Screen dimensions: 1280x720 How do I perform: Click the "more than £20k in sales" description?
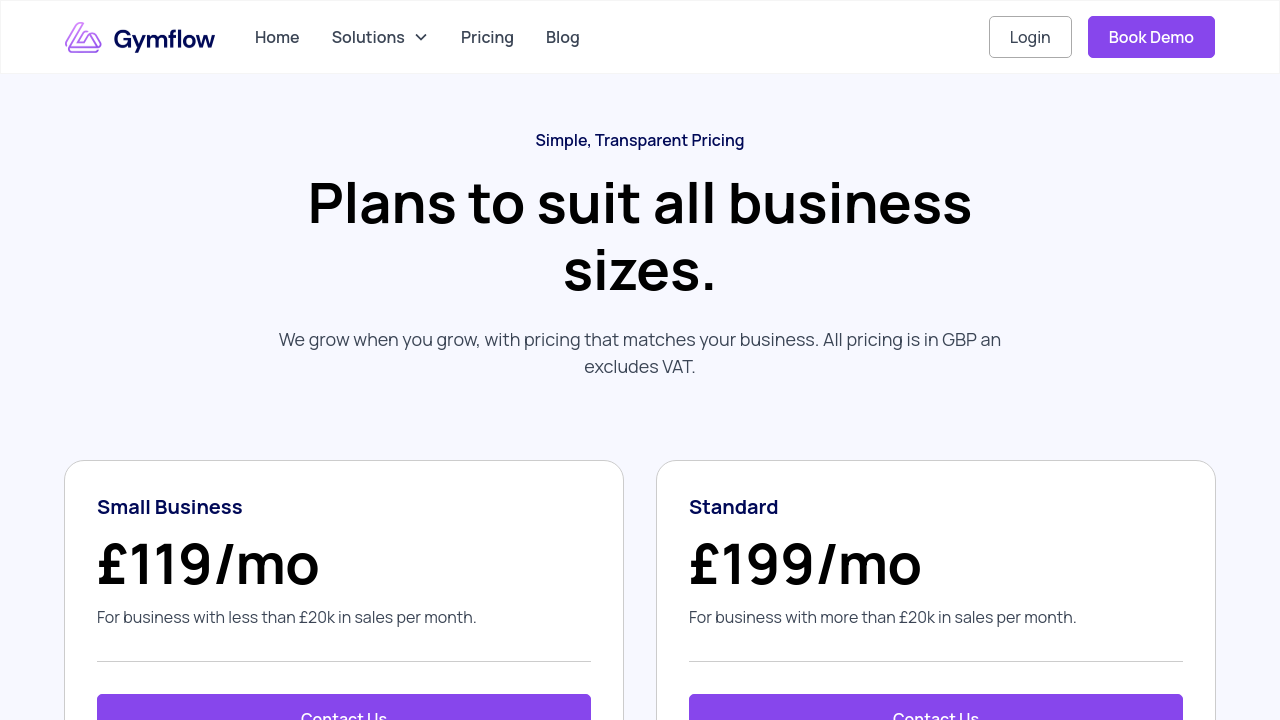tap(882, 617)
